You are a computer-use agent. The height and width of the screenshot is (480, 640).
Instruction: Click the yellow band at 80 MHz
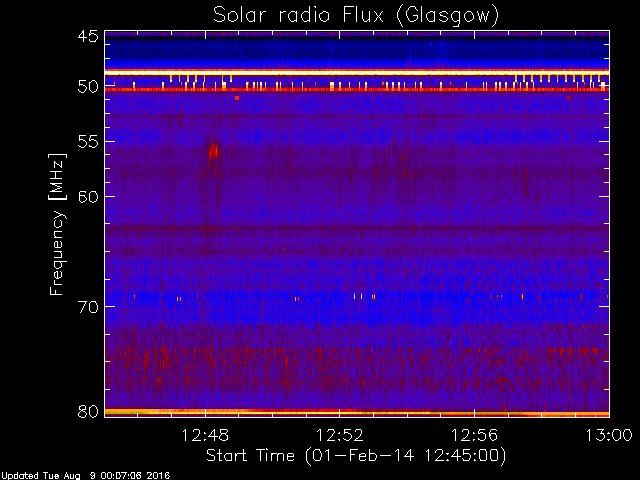(357, 412)
